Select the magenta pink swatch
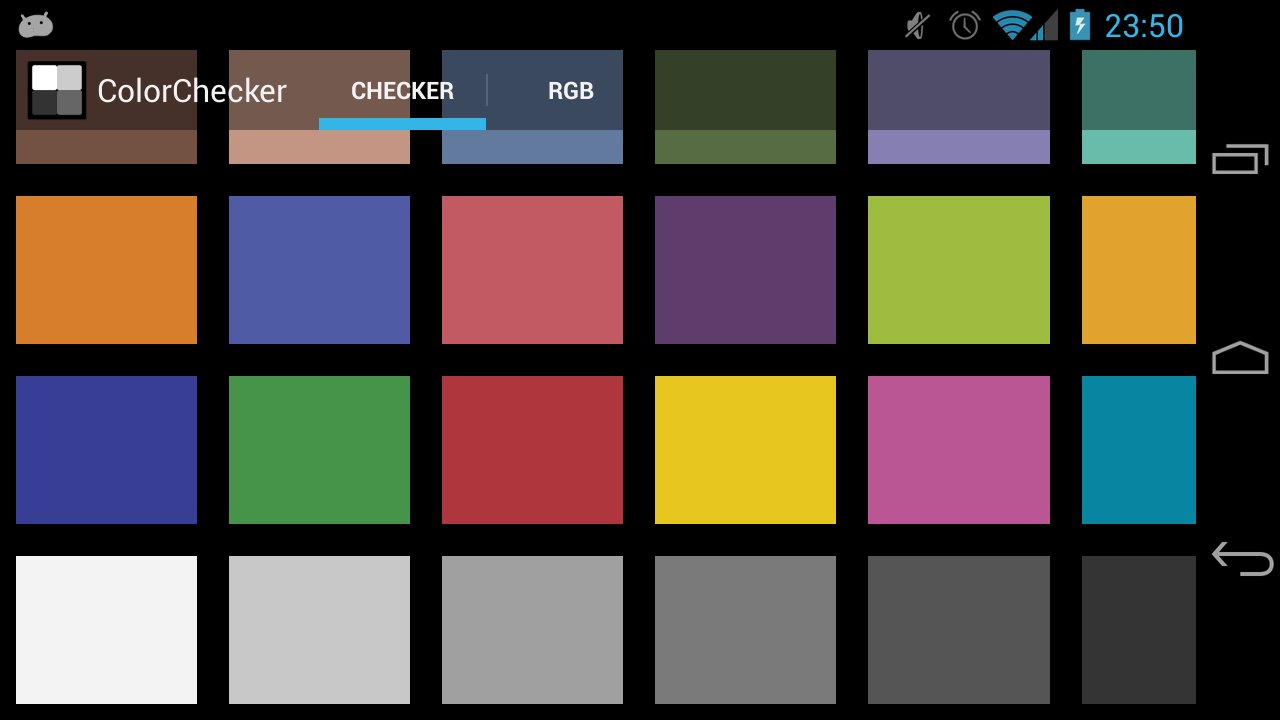This screenshot has height=720, width=1280. click(x=959, y=450)
